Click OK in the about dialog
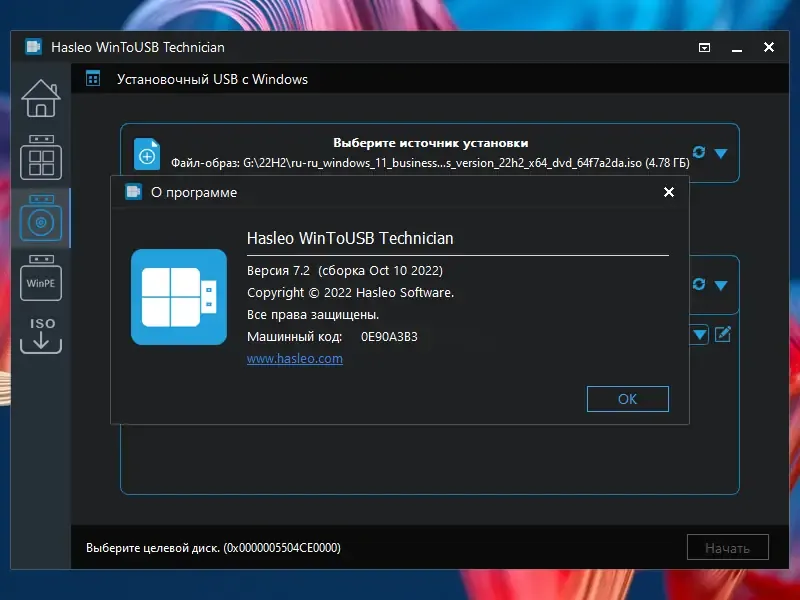Viewport: 800px width, 600px height. (x=628, y=399)
